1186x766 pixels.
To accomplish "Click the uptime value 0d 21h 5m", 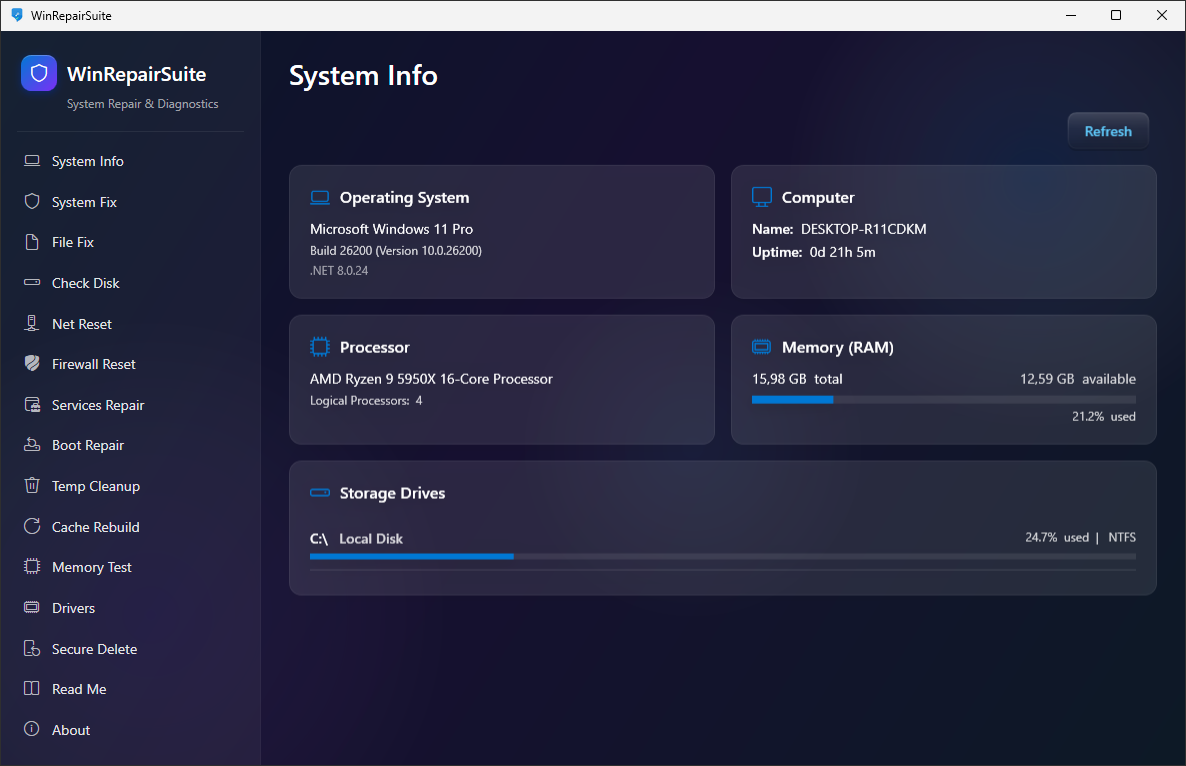I will pyautogui.click(x=842, y=253).
